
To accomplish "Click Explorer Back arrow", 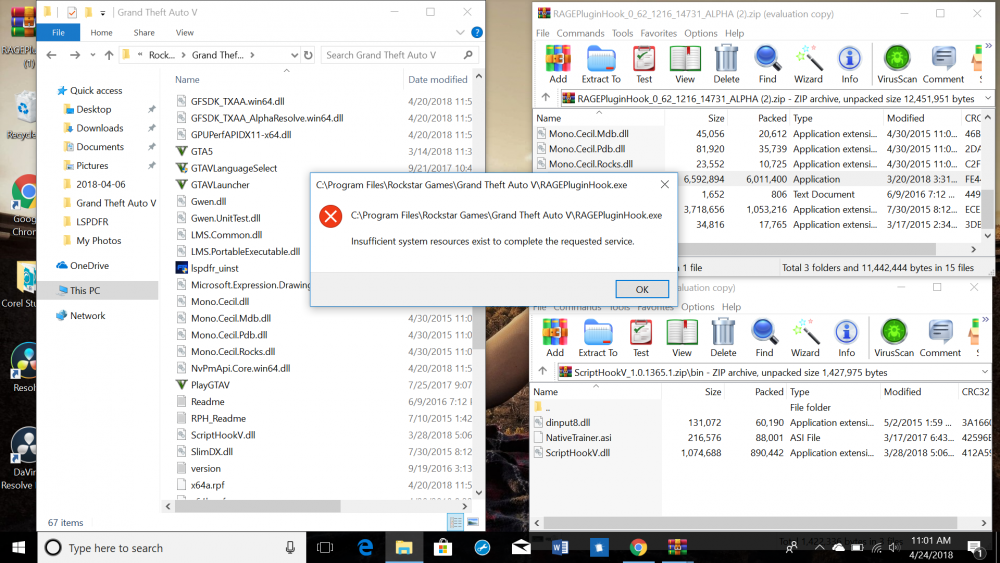I will tap(52, 55).
